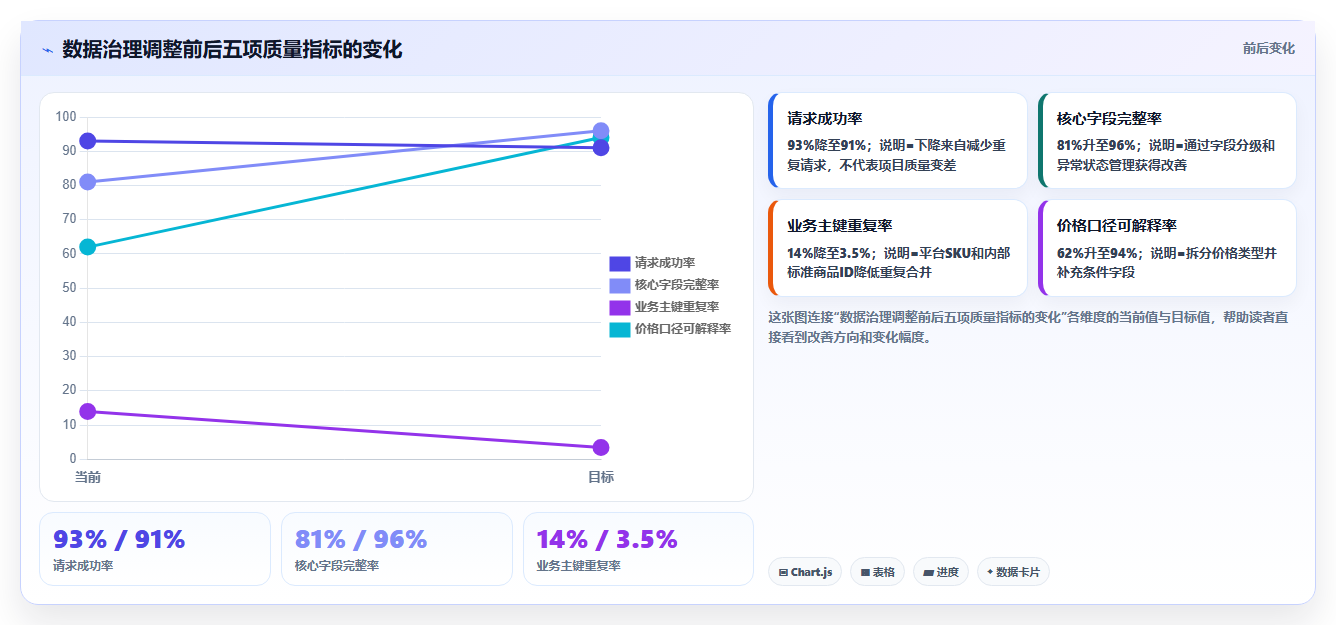Click the 价格口径可解释率 legend label
Screen dimensions: 1336x625
click(x=682, y=329)
